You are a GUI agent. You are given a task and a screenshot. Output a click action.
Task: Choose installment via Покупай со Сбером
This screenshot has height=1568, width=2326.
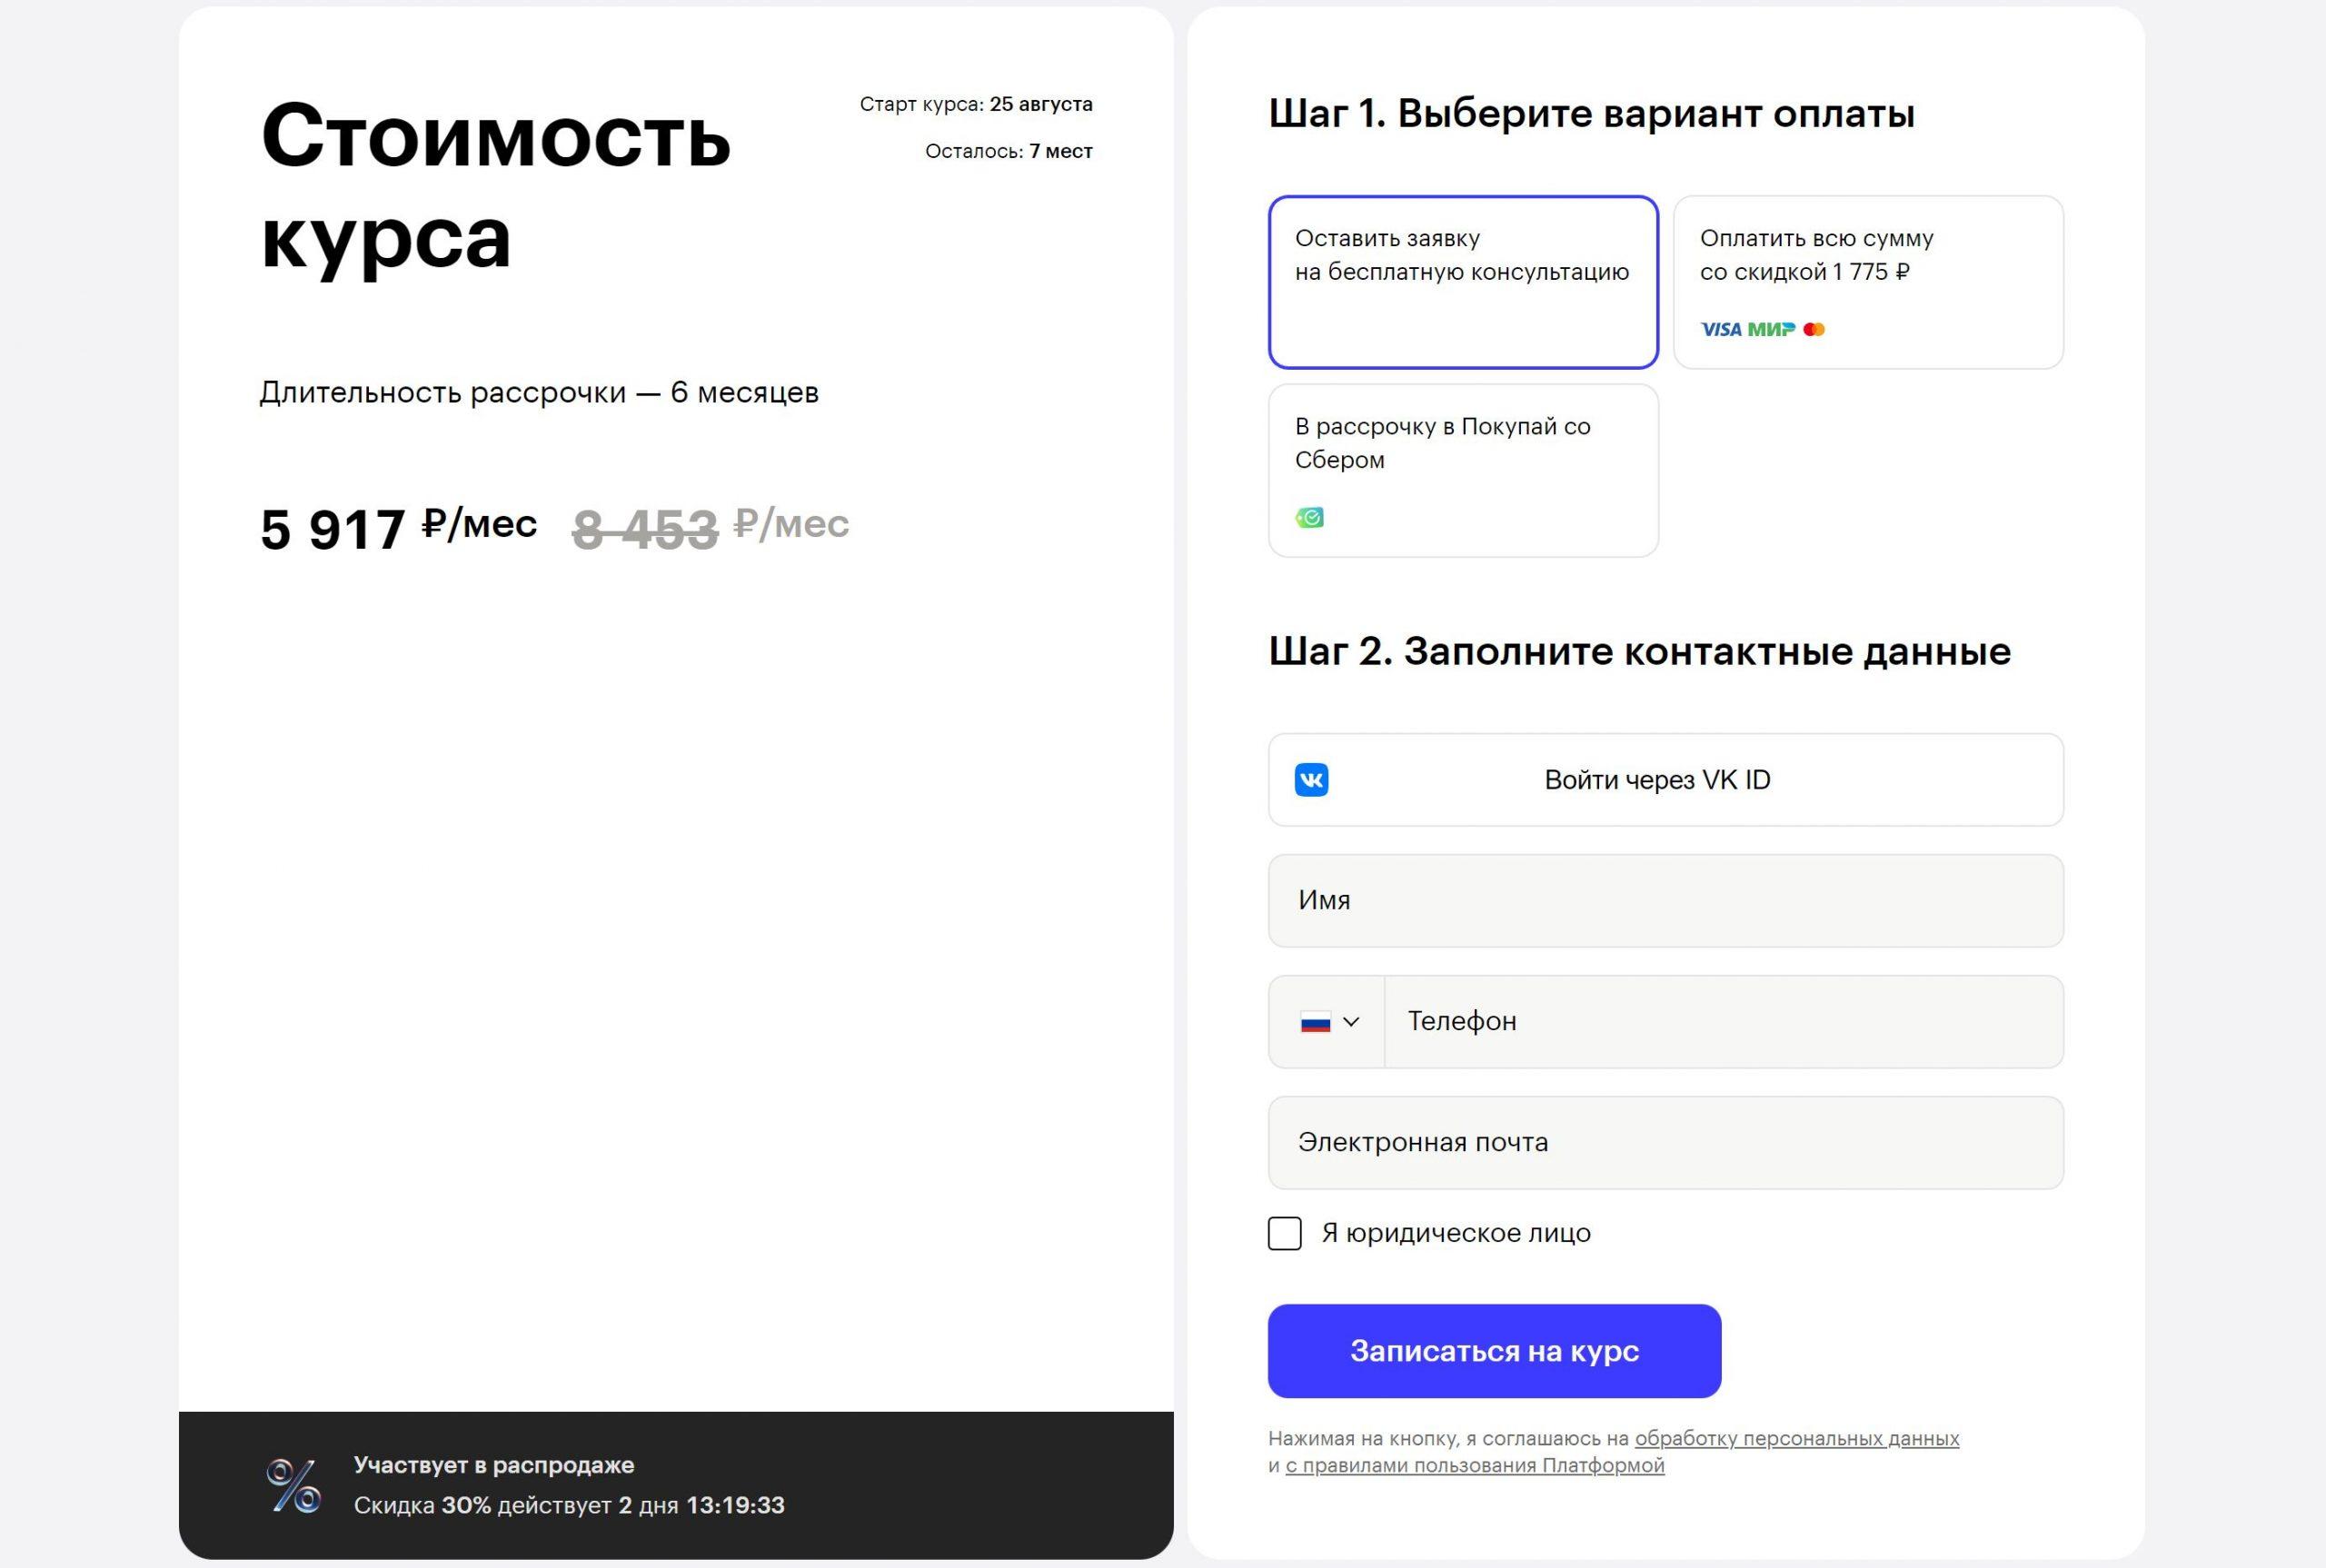coord(1463,470)
